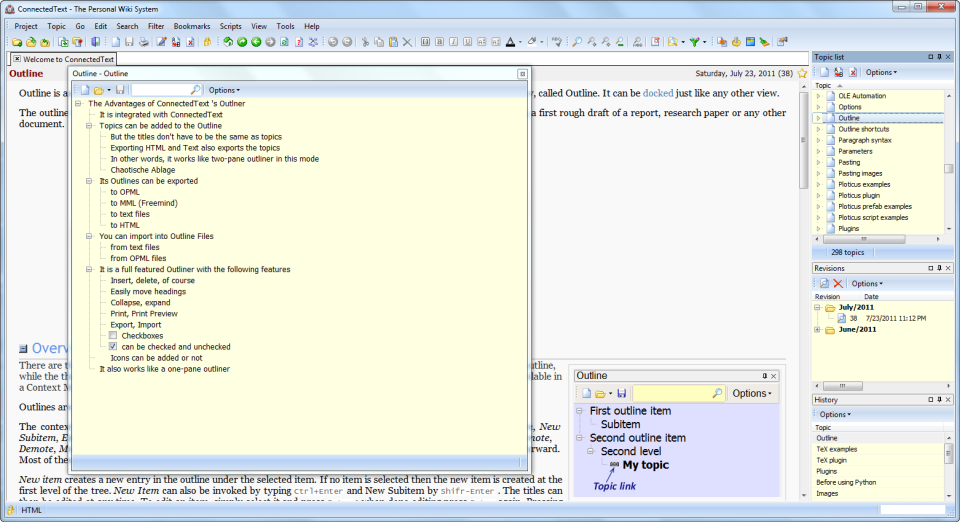Select 'TeX examples' in History list

coord(837,449)
